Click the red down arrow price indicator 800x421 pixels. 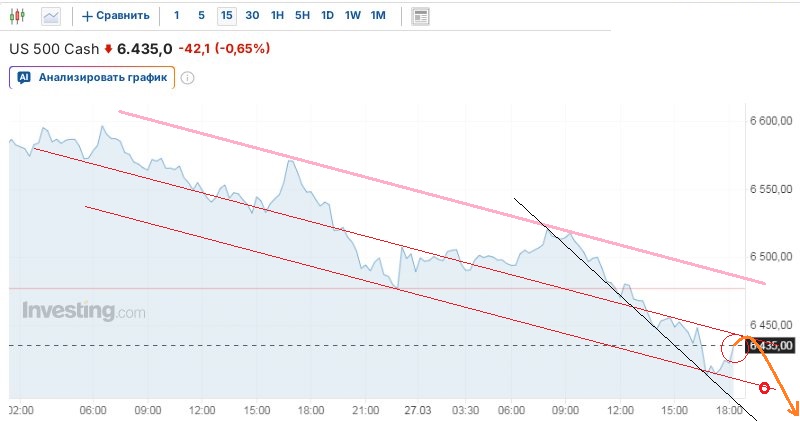[x=109, y=48]
